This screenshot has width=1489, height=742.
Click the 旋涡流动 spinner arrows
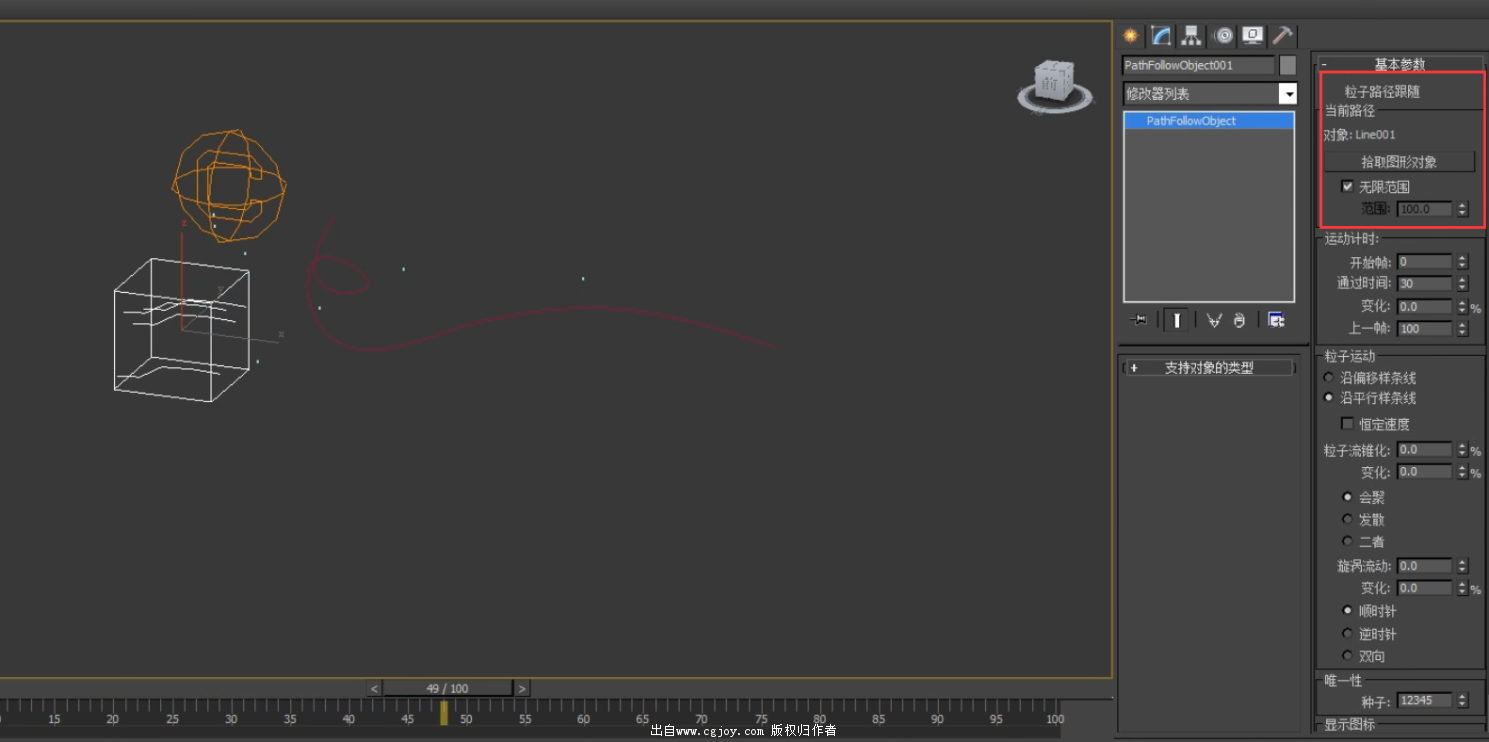coord(1463,566)
